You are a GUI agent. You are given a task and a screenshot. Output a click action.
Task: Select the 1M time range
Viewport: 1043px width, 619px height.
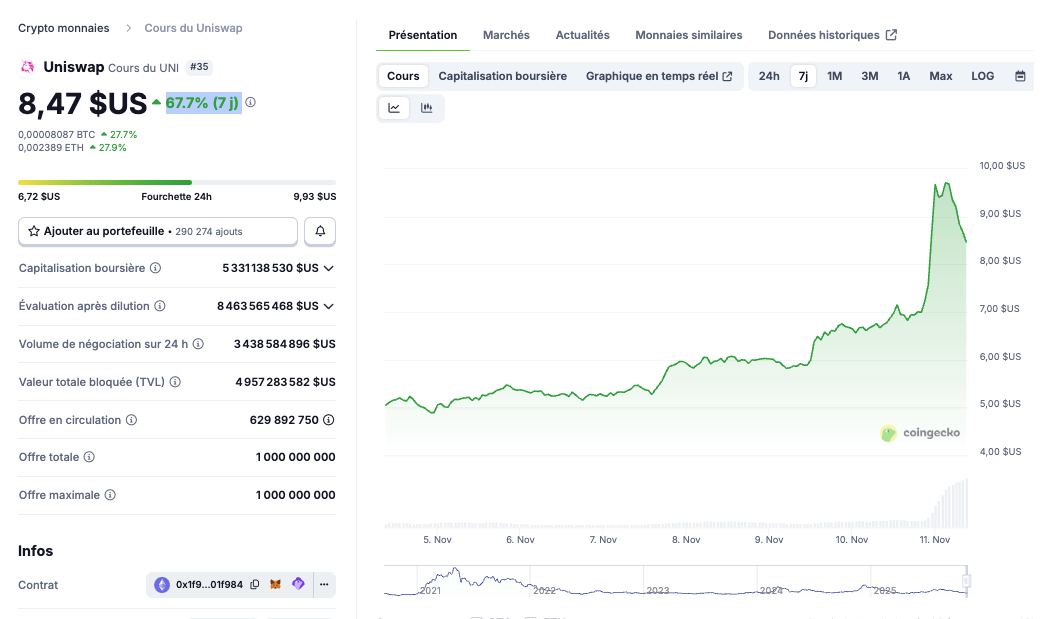(834, 76)
